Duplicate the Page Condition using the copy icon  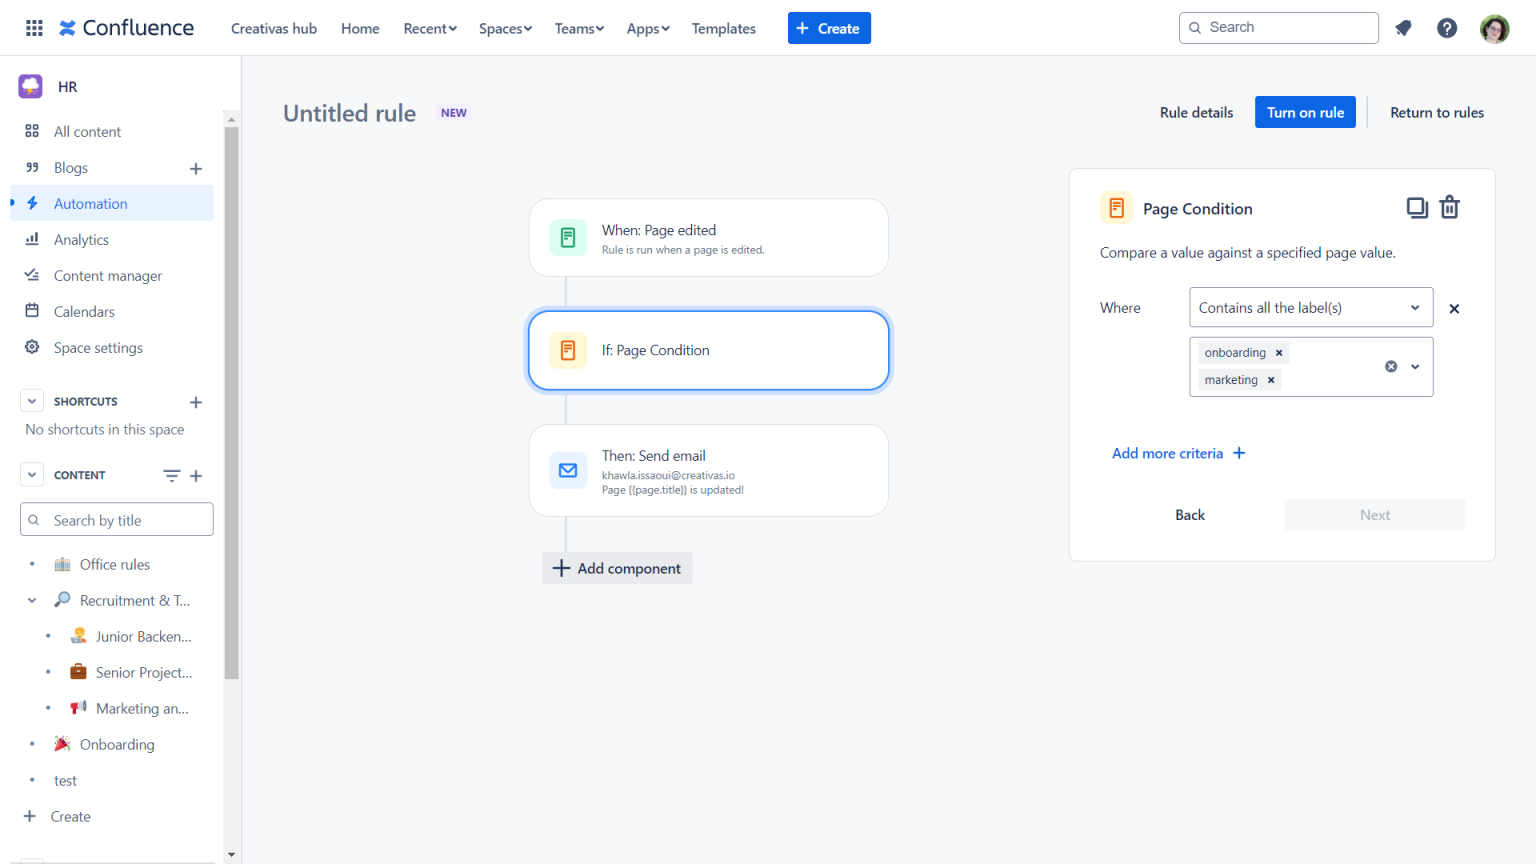(1417, 207)
